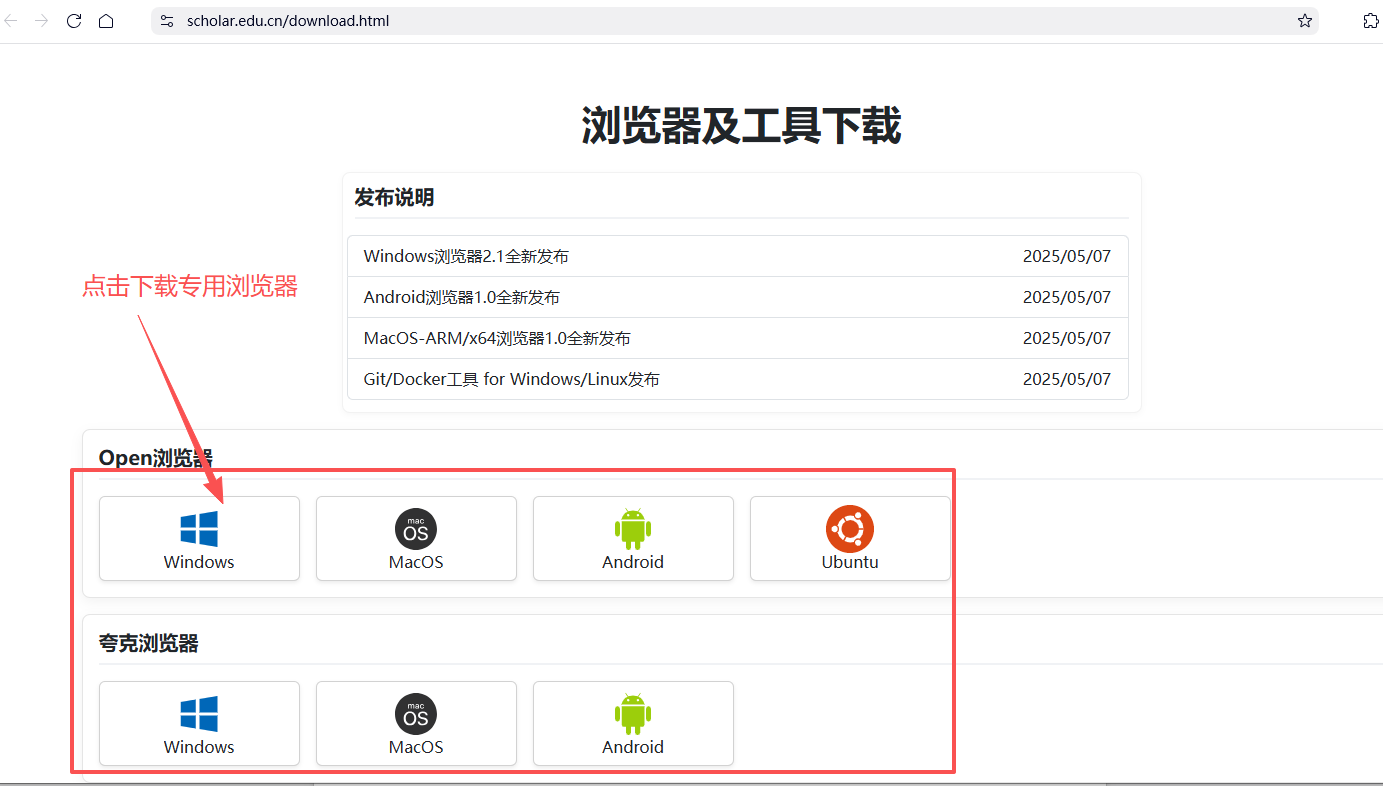Download Quark (夸克) browser for Windows
The image size is (1383, 786).
(x=199, y=723)
